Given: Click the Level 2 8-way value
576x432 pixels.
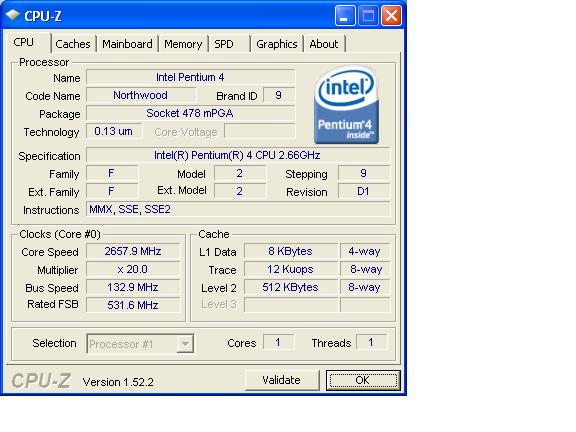Looking at the screenshot, I should pos(365,287).
